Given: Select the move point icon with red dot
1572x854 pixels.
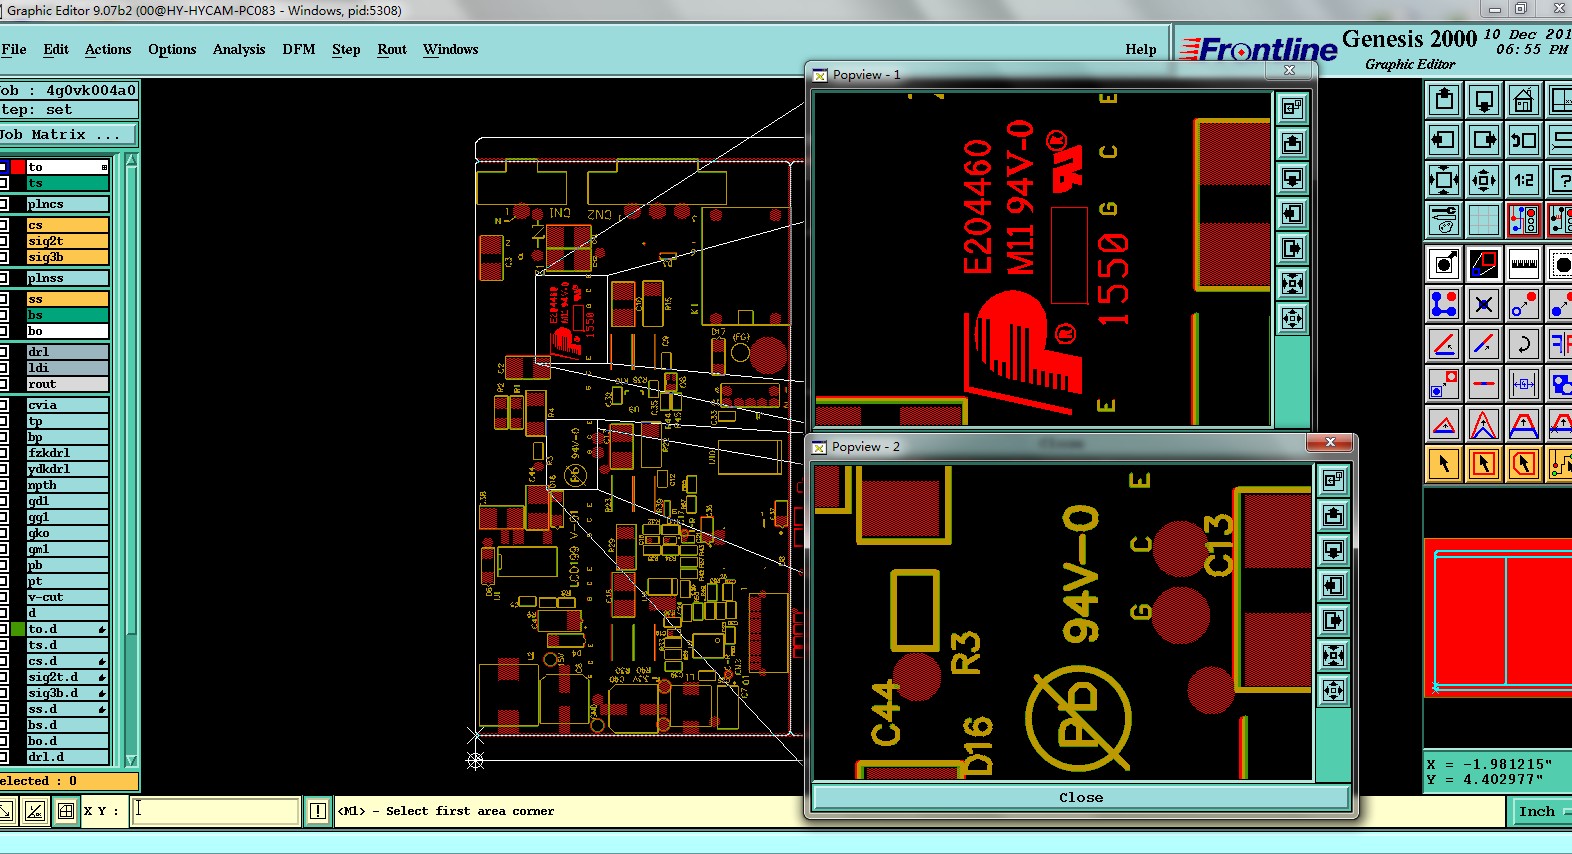Looking at the screenshot, I should (x=1523, y=304).
